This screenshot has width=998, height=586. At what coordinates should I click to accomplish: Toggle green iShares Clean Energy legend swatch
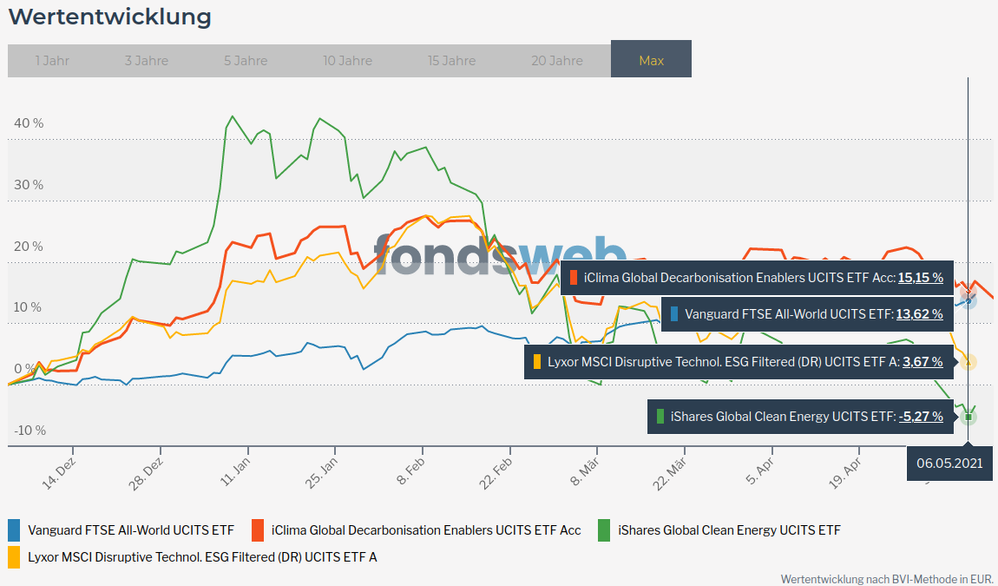(x=604, y=530)
